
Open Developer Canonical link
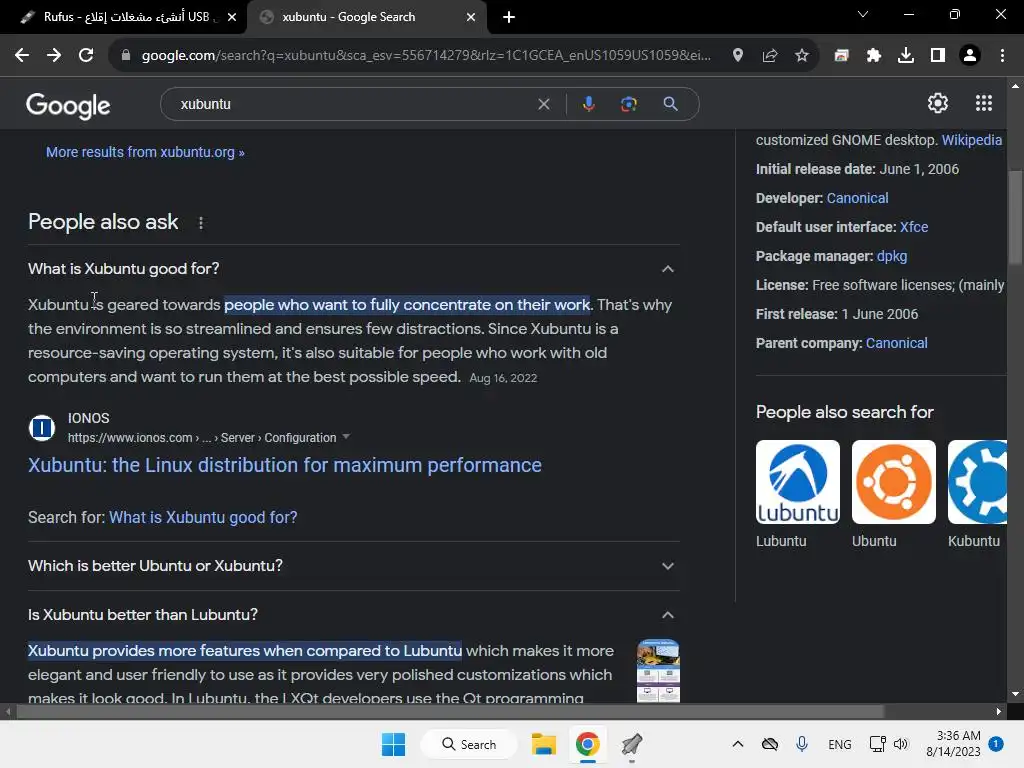[x=857, y=198]
